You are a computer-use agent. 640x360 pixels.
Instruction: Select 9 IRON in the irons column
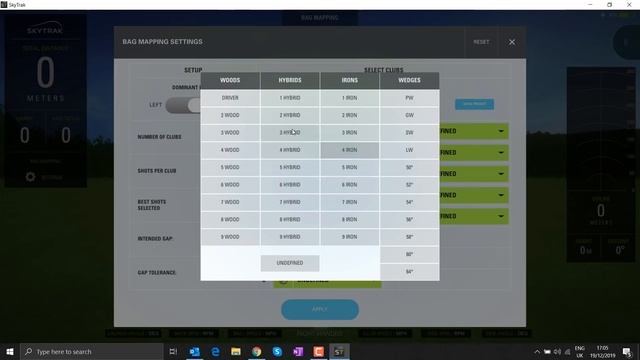pos(350,237)
